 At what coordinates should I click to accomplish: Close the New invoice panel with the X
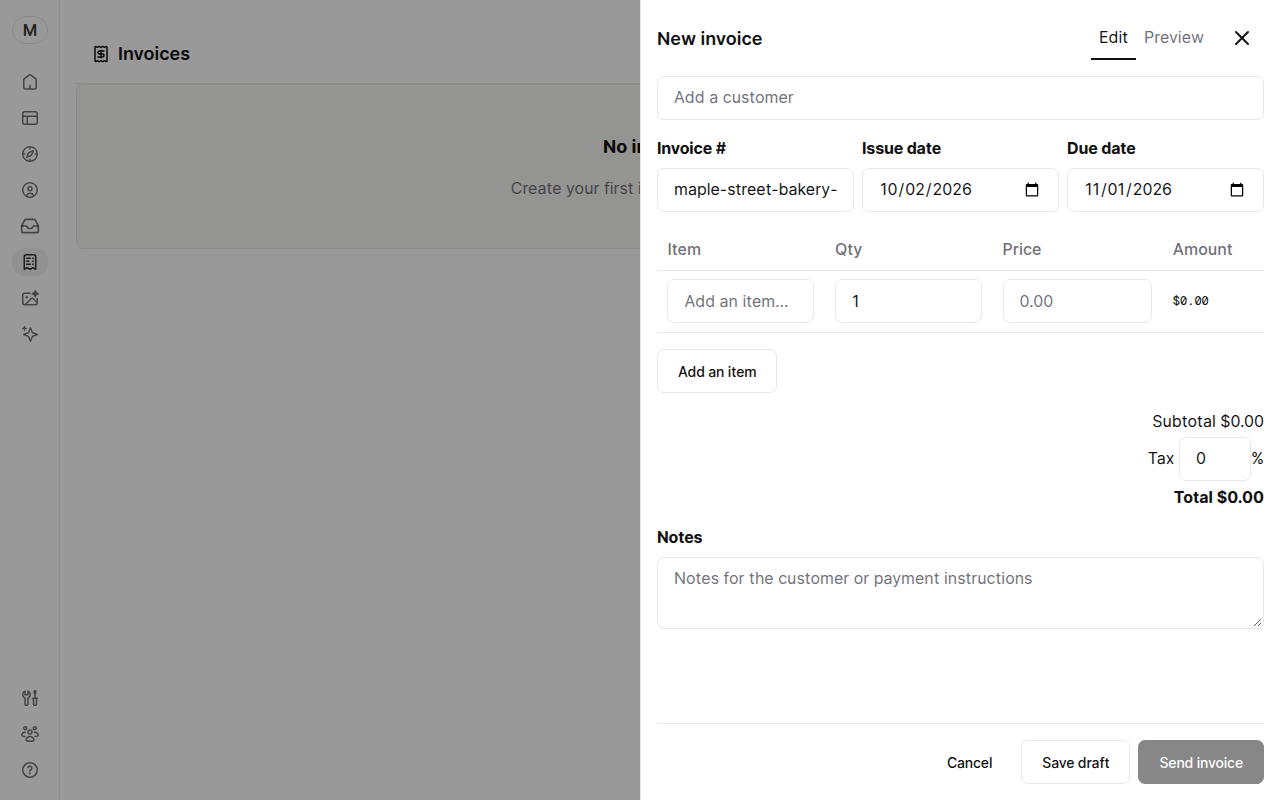pos(1242,38)
